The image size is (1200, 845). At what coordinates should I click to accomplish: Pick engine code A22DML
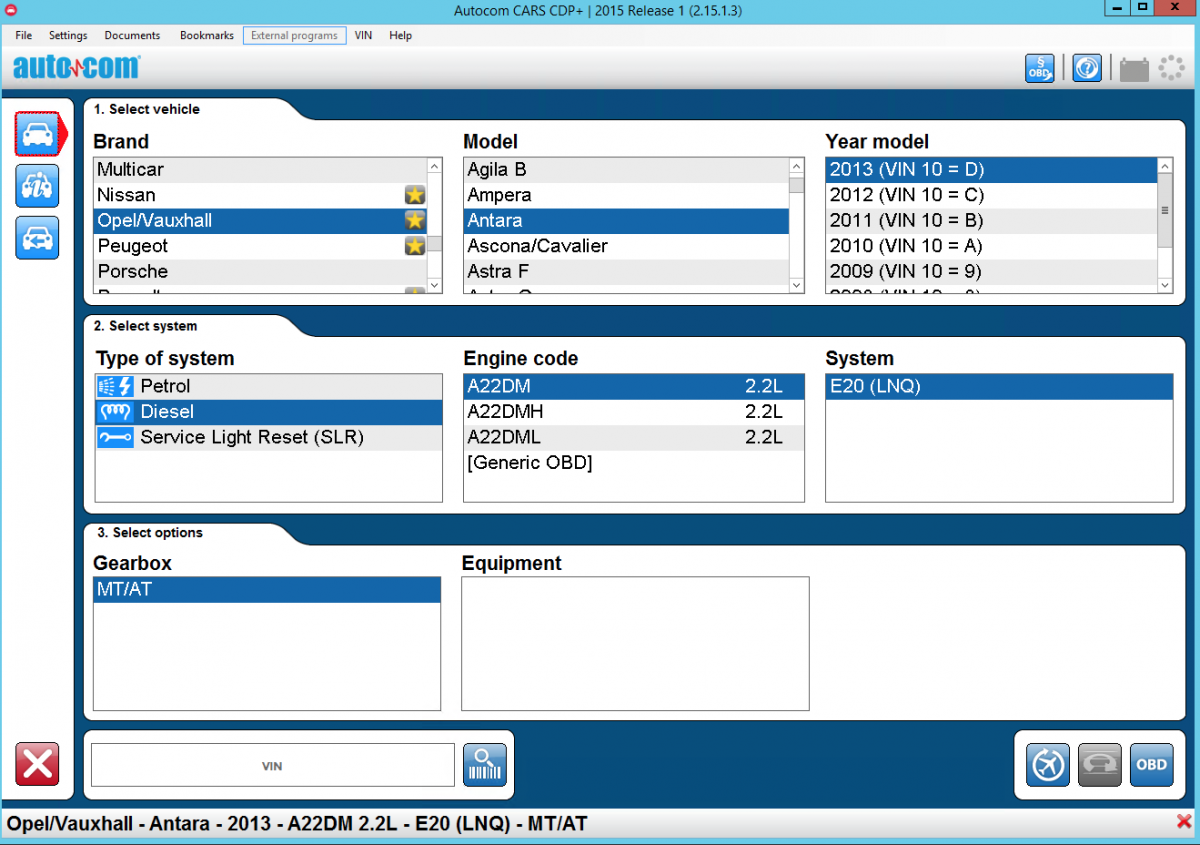click(634, 437)
